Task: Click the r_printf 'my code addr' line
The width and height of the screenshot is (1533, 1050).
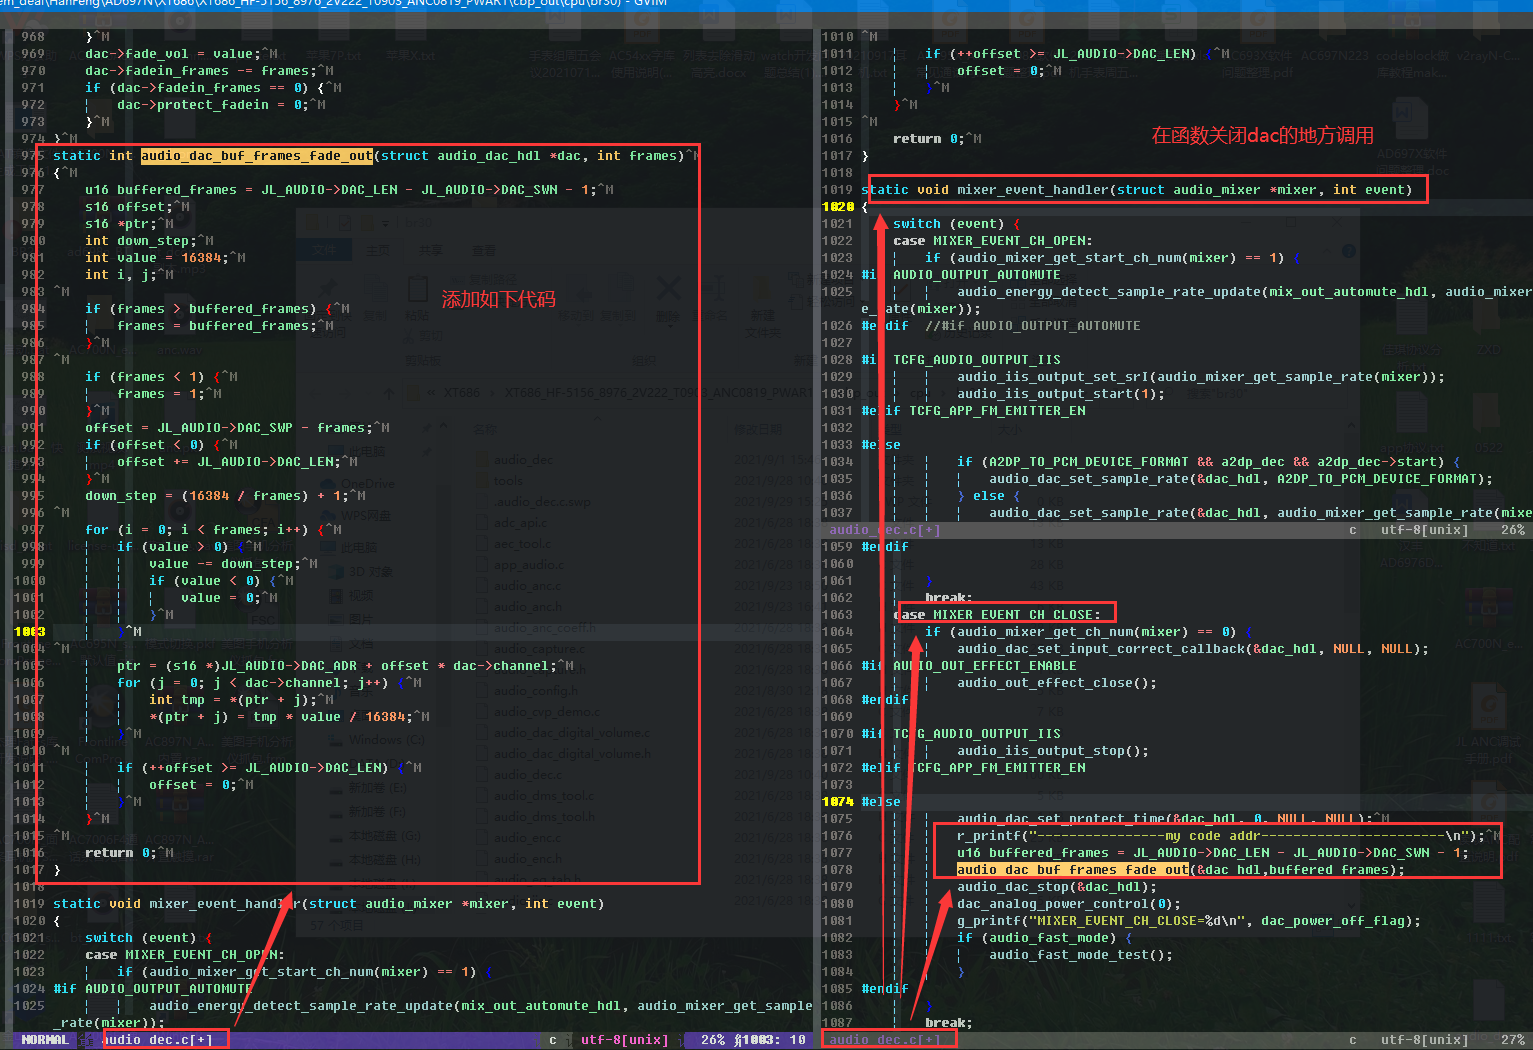Action: pyautogui.click(x=1221, y=836)
